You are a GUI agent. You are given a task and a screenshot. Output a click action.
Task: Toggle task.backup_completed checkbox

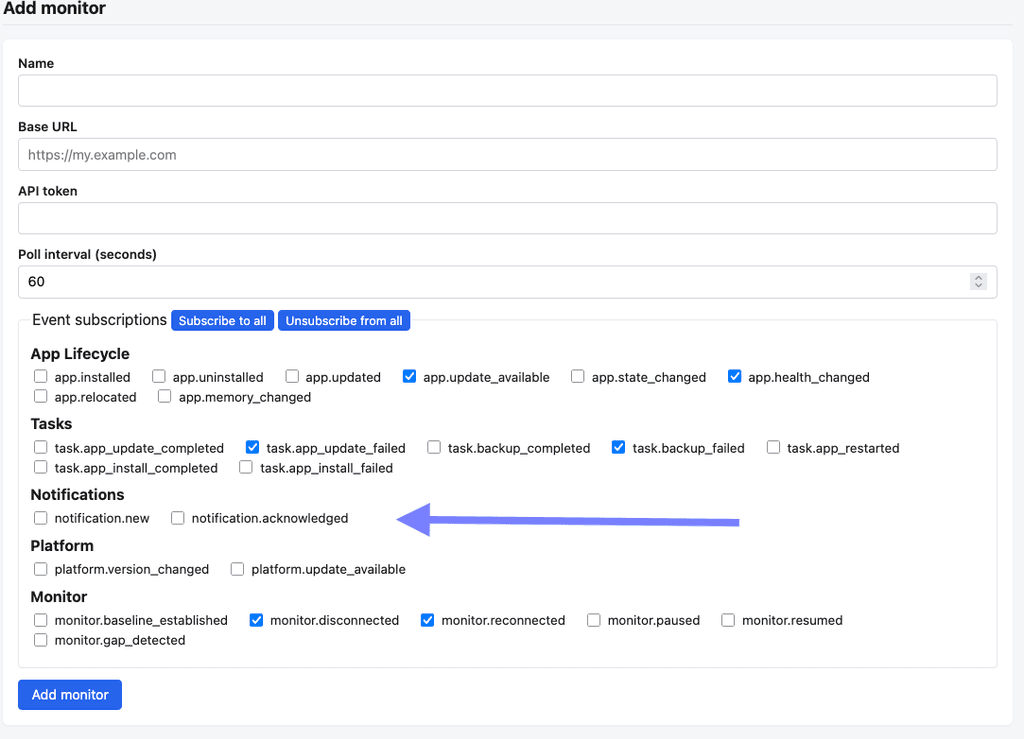(434, 447)
